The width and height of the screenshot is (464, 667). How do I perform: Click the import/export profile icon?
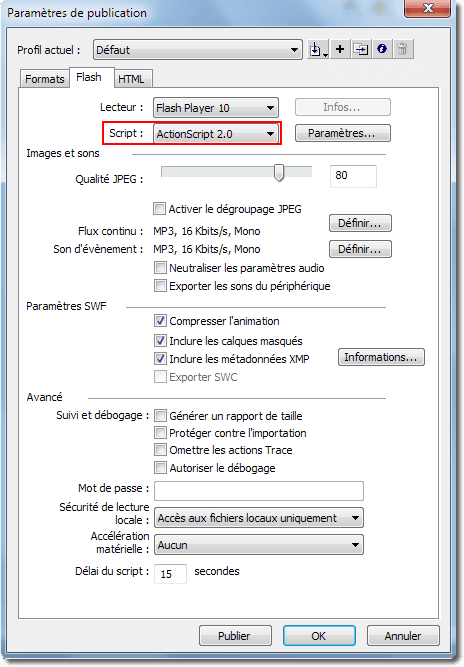pyautogui.click(x=318, y=50)
